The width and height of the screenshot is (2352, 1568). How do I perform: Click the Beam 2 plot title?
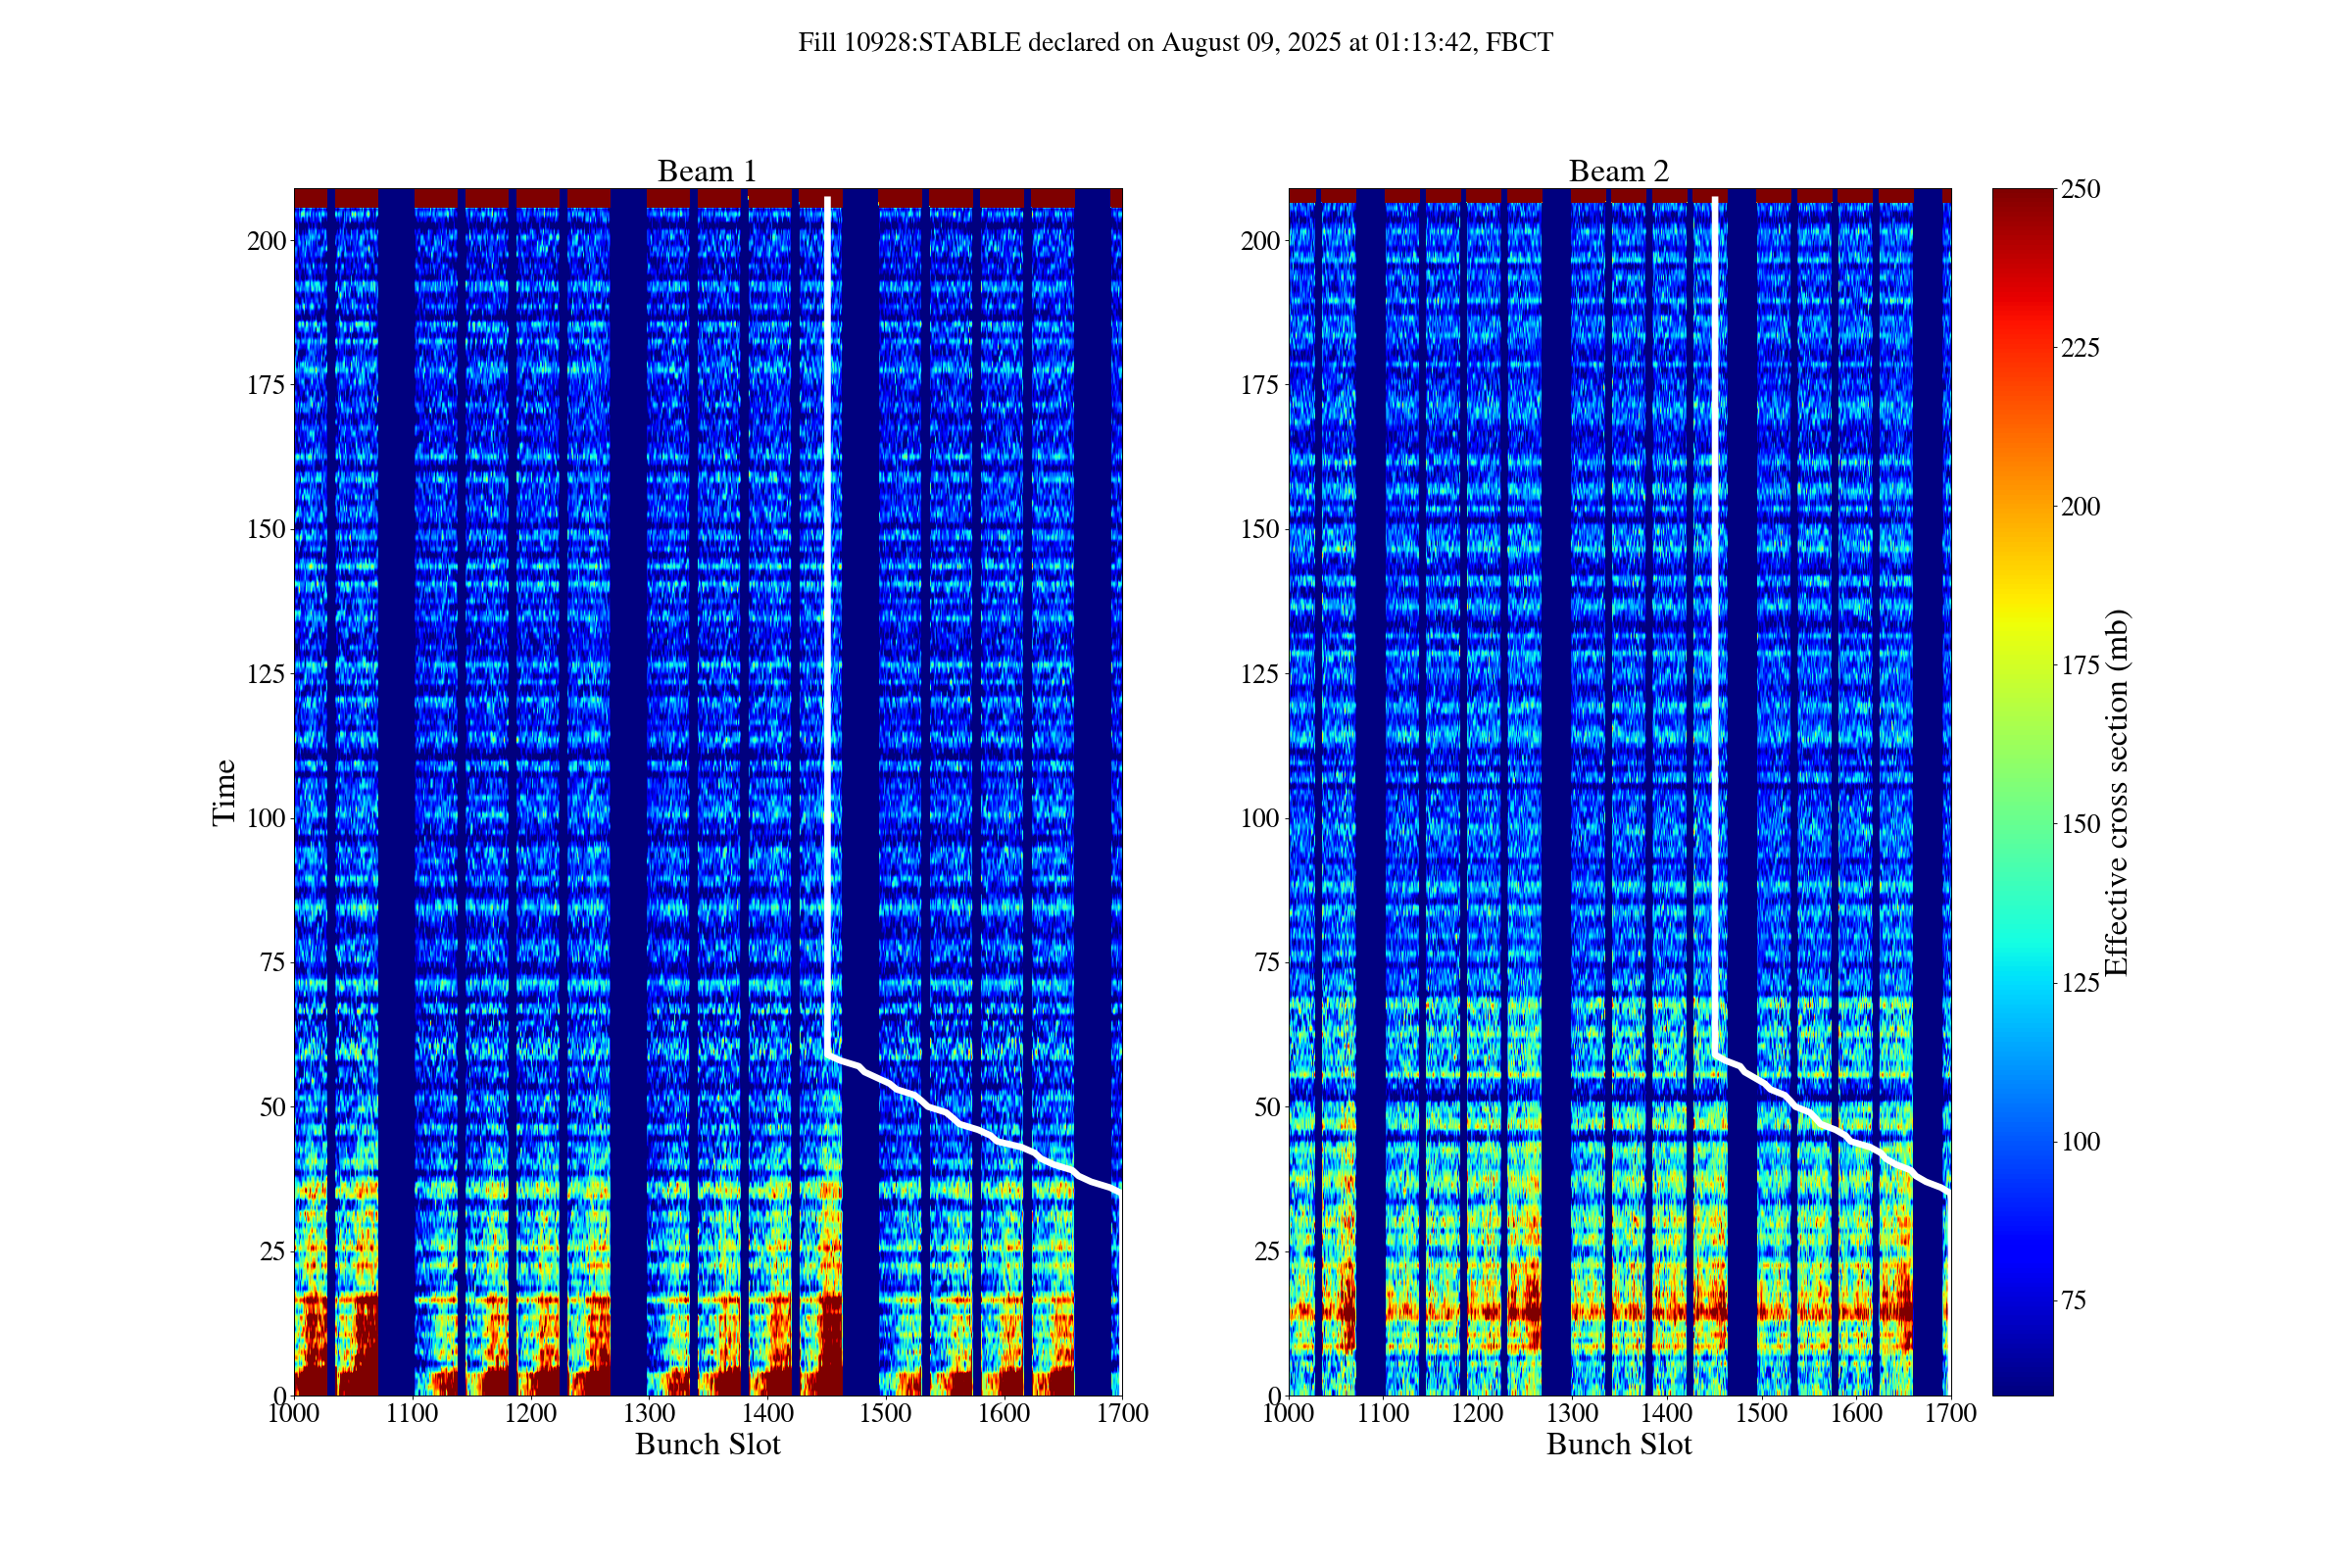[1618, 171]
